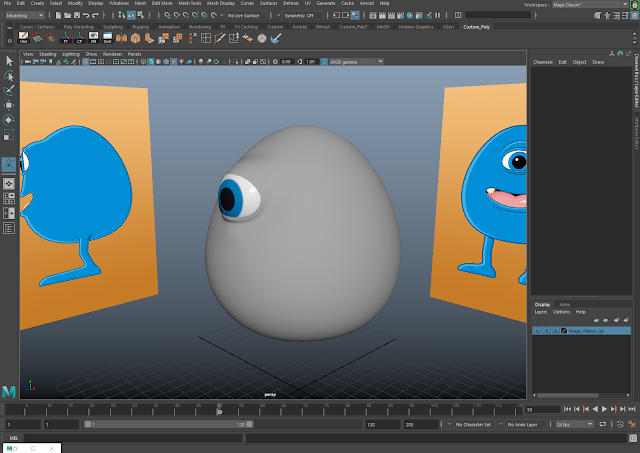Open the Mesh Tools menu
640x453 pixels.
click(x=192, y=4)
